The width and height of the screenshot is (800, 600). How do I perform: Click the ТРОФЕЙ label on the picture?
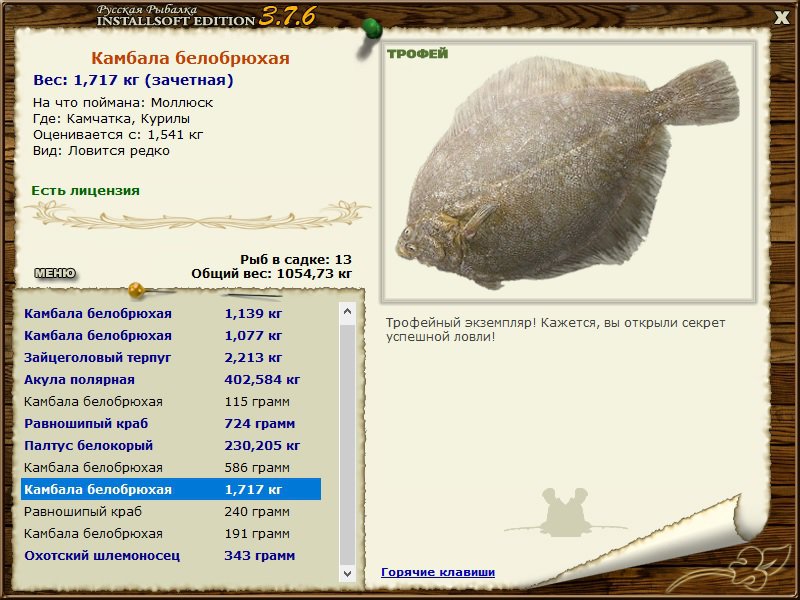417,54
